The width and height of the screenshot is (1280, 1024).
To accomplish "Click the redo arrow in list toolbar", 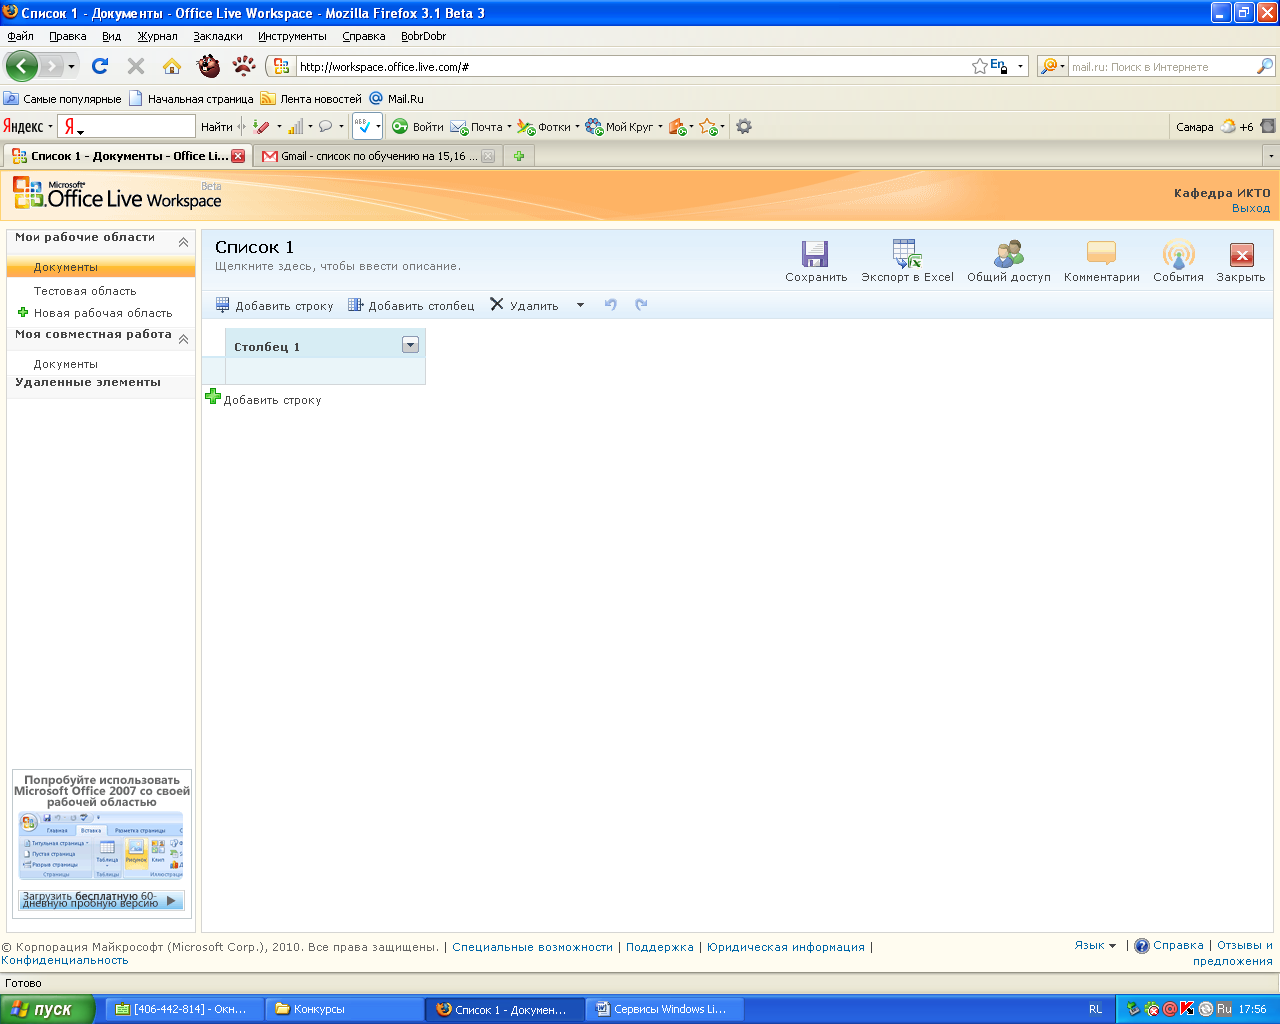I will click(x=641, y=305).
